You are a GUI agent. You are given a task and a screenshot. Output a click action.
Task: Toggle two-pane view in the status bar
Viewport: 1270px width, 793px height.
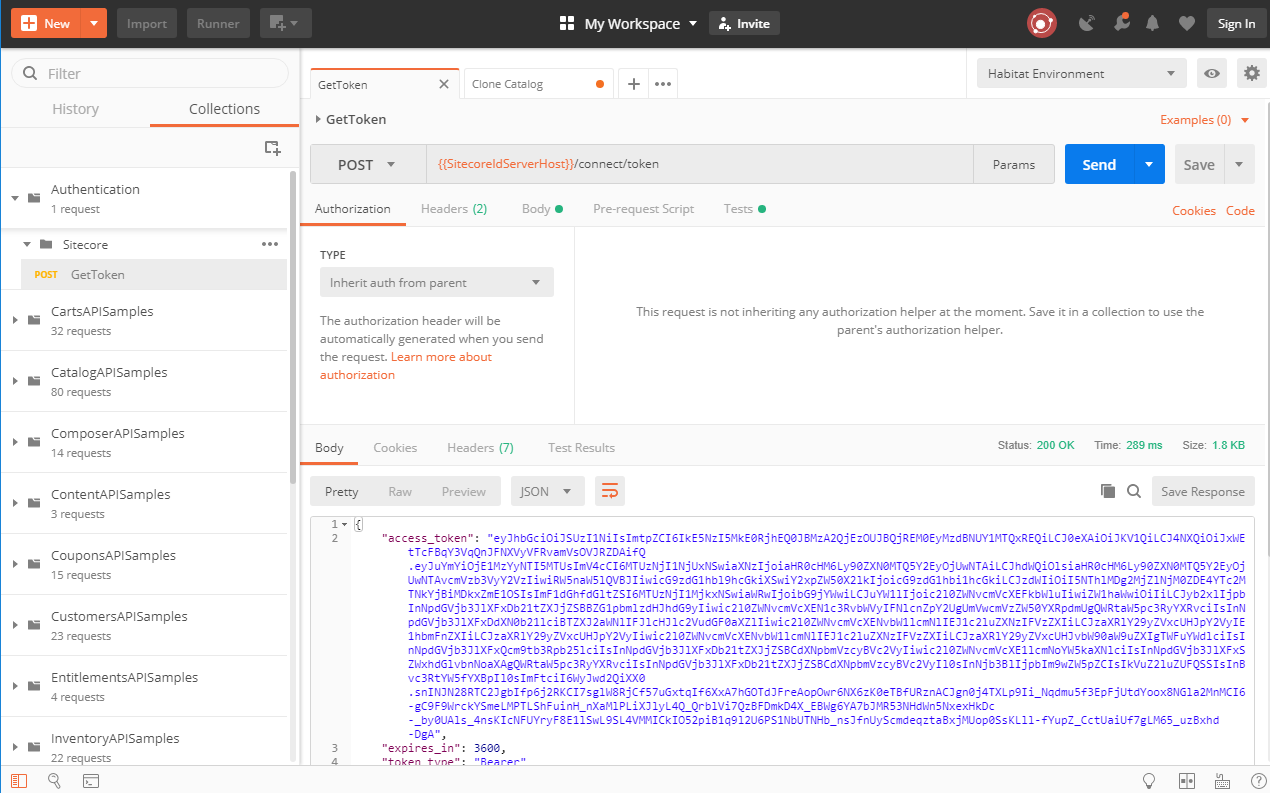1186,781
